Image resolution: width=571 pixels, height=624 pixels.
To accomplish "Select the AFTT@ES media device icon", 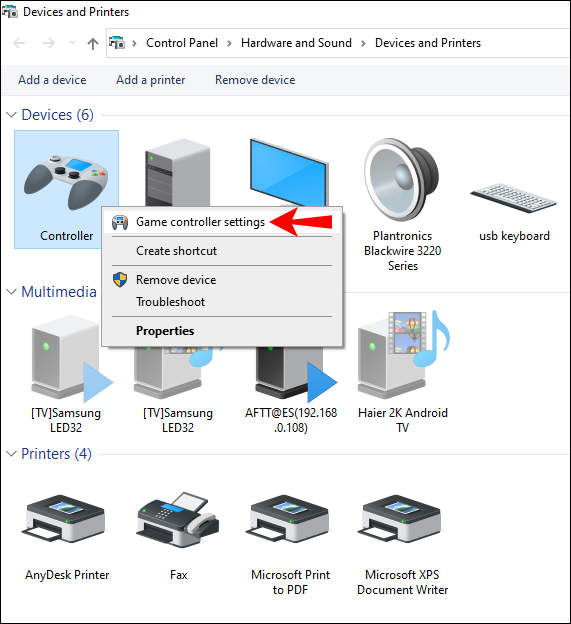I will pyautogui.click(x=296, y=374).
